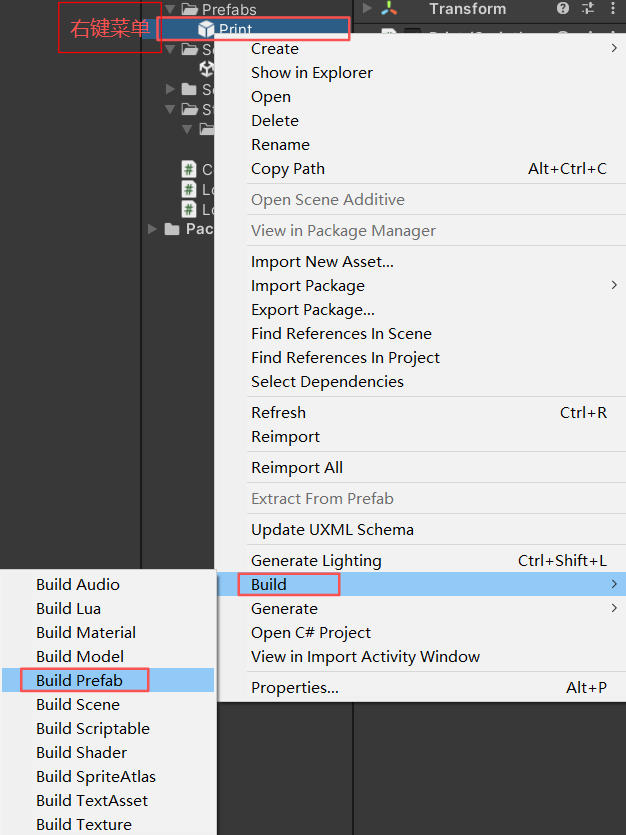Open Transform component help reference icon
The image size is (626, 835).
pos(564,9)
